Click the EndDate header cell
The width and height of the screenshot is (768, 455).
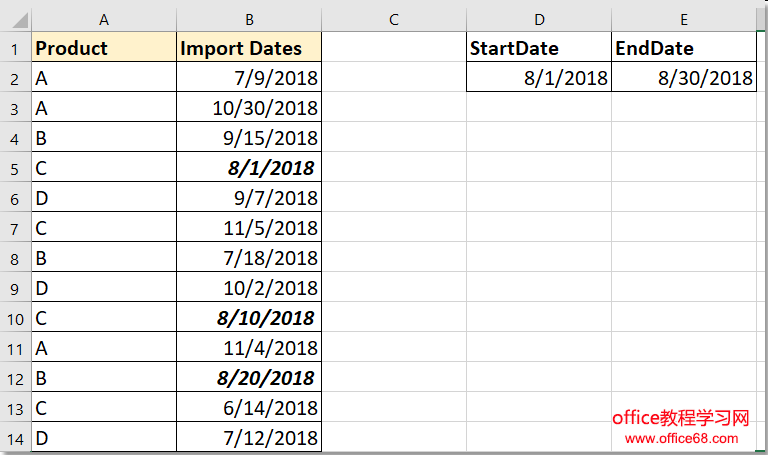[x=684, y=48]
